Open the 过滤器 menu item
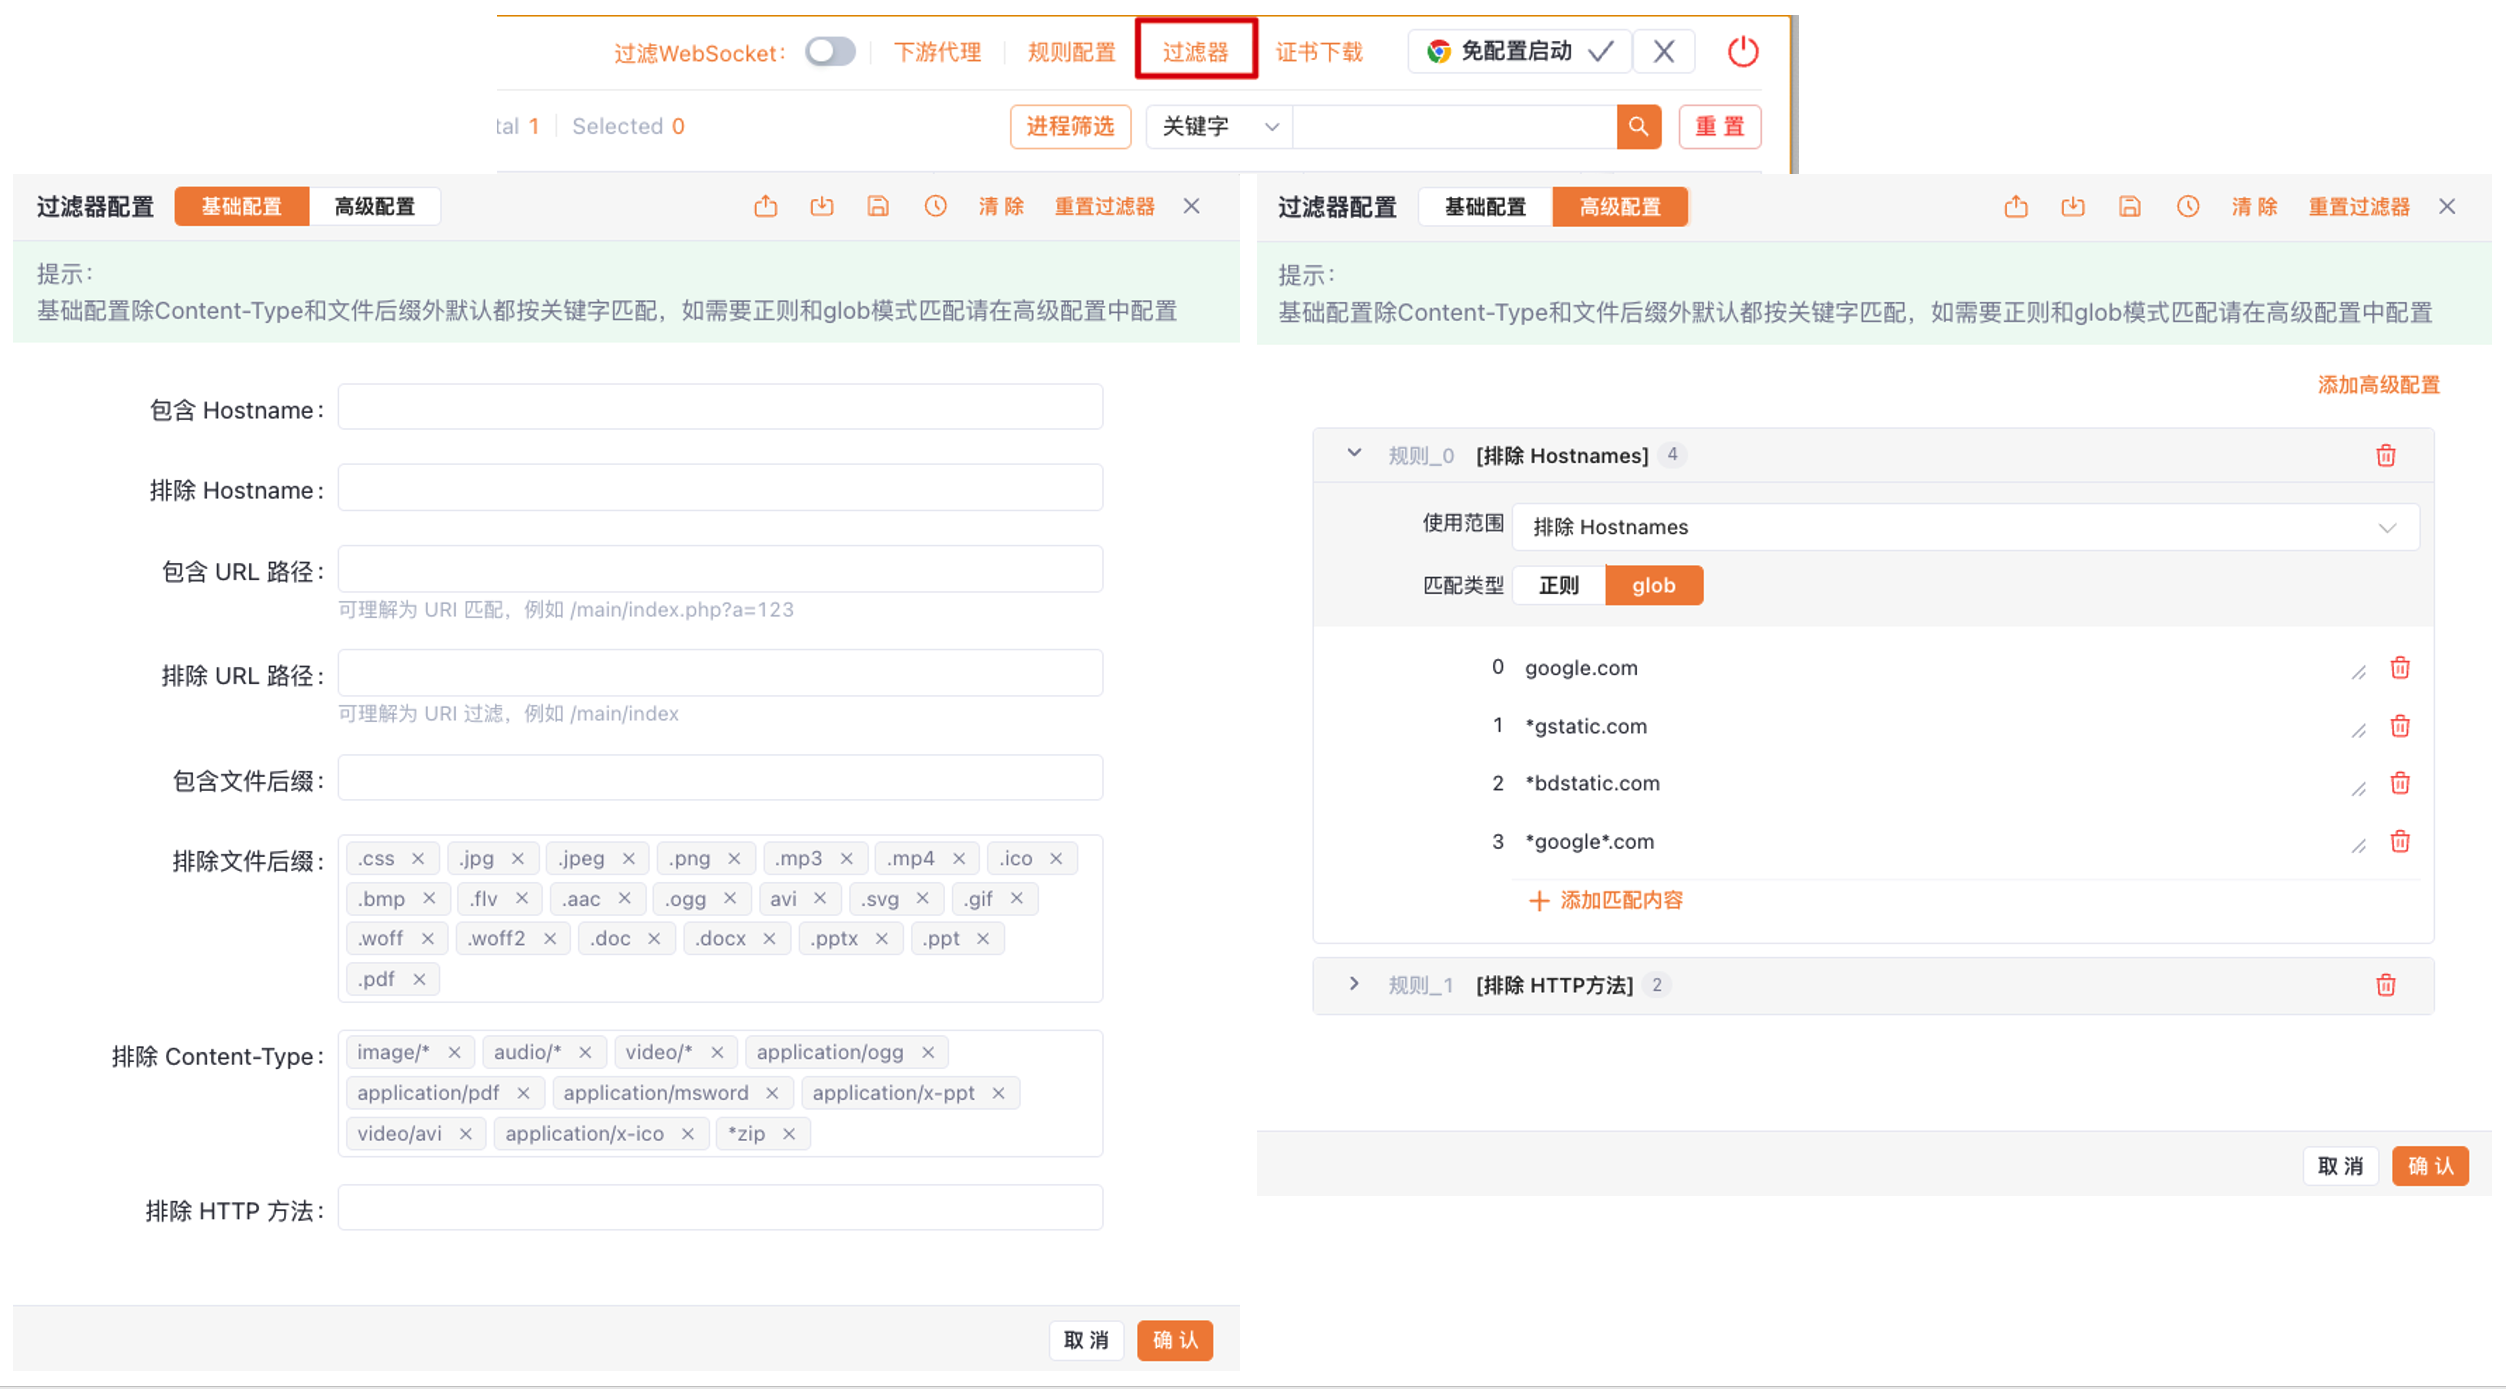This screenshot has height=1389, width=2506. [1195, 52]
